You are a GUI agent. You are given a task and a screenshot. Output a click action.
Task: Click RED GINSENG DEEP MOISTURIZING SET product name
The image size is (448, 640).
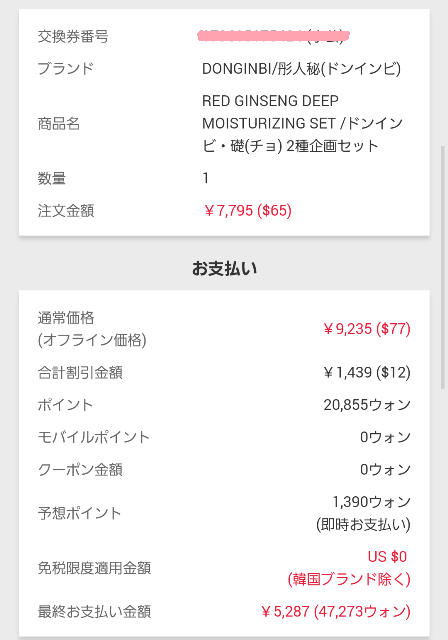302,123
